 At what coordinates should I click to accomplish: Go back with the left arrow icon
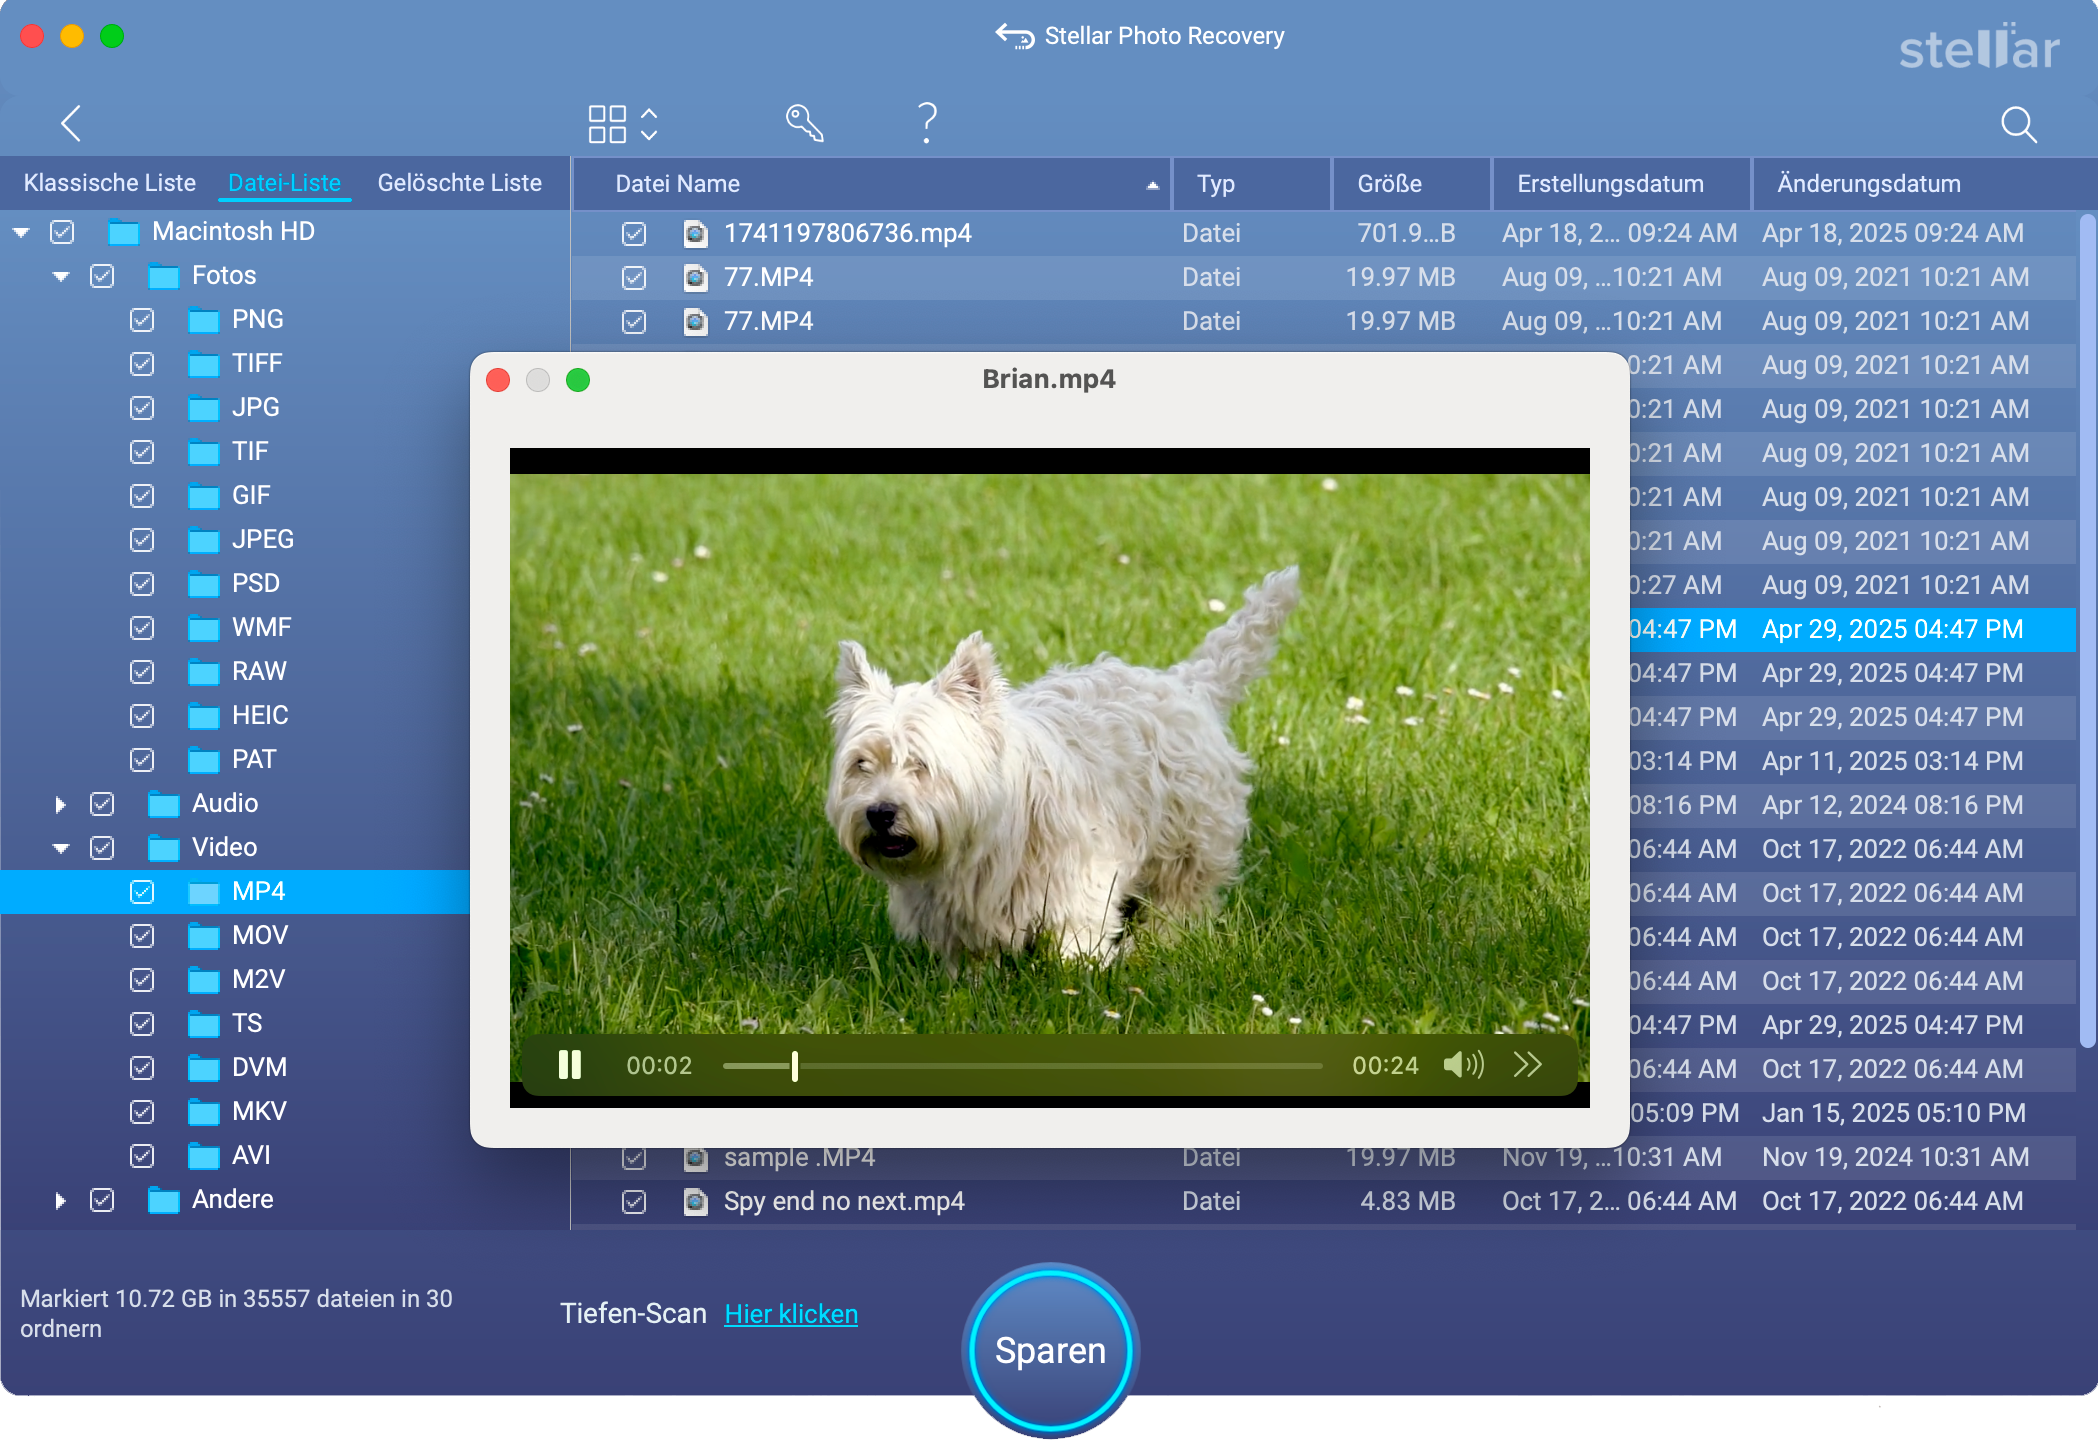tap(70, 123)
